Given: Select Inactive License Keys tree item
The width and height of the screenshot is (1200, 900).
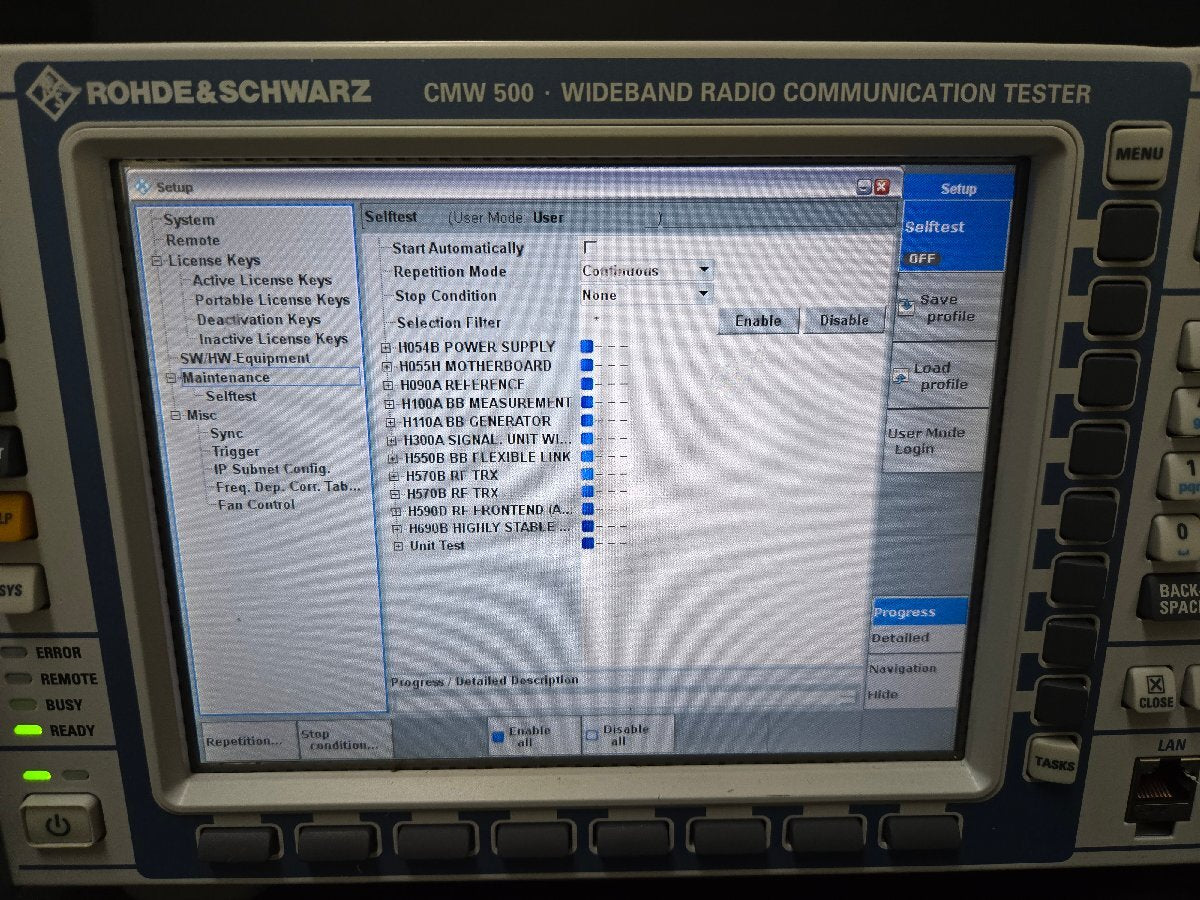Looking at the screenshot, I should [273, 339].
